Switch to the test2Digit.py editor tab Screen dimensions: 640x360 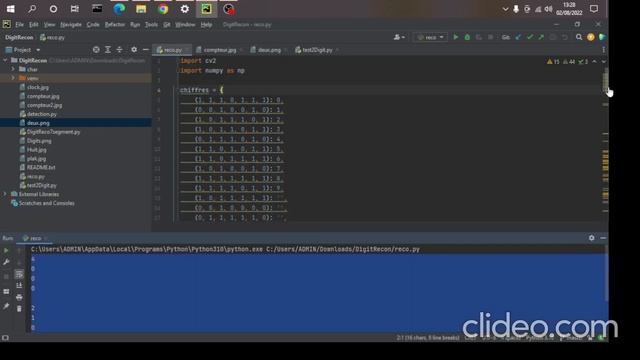[317, 50]
